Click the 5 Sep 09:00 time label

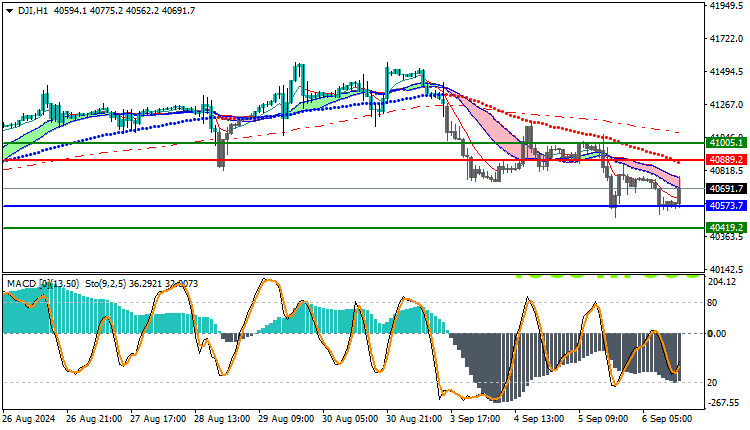pos(603,419)
